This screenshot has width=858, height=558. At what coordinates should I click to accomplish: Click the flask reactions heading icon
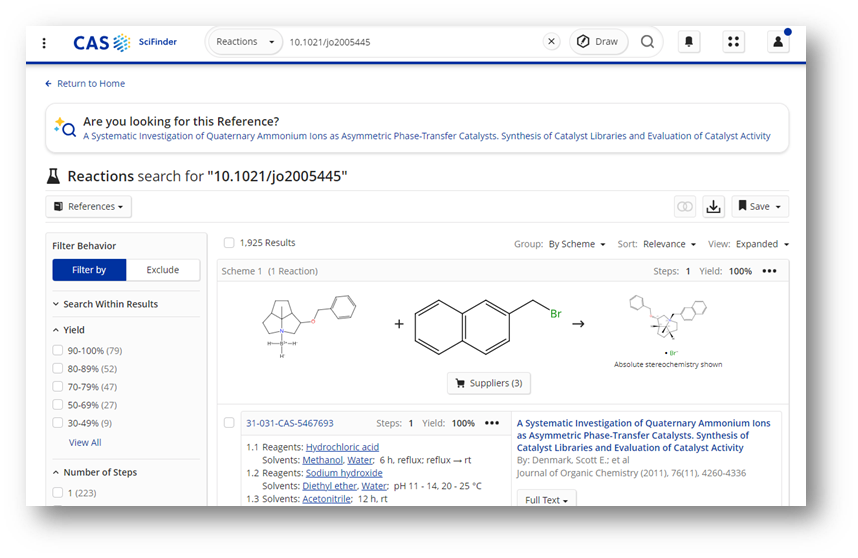[53, 176]
